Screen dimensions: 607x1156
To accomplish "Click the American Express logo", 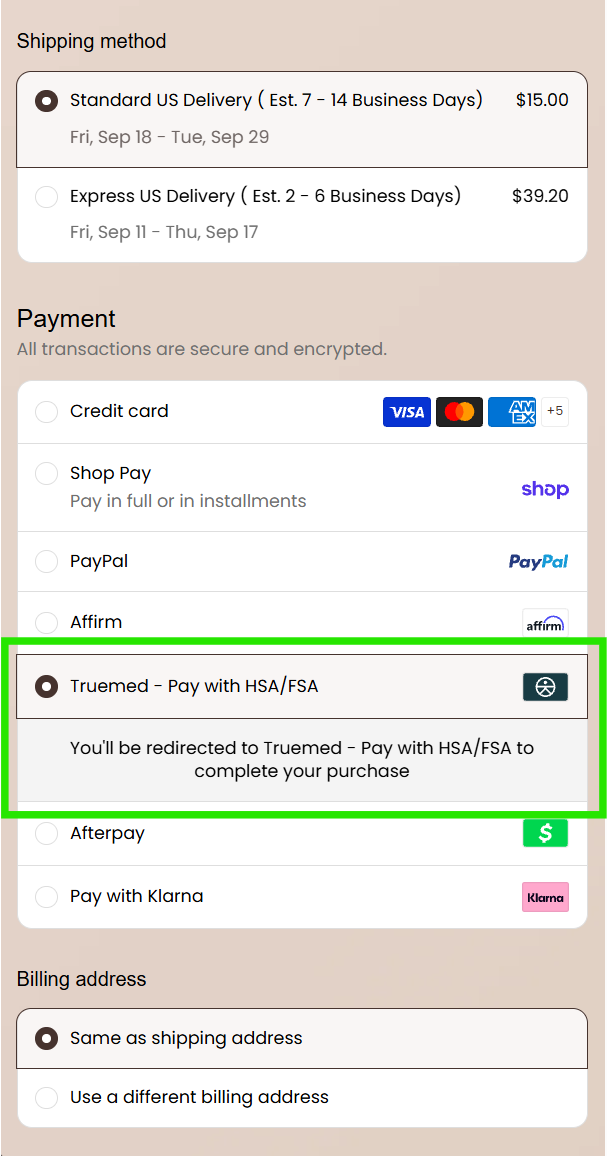I will click(x=512, y=412).
